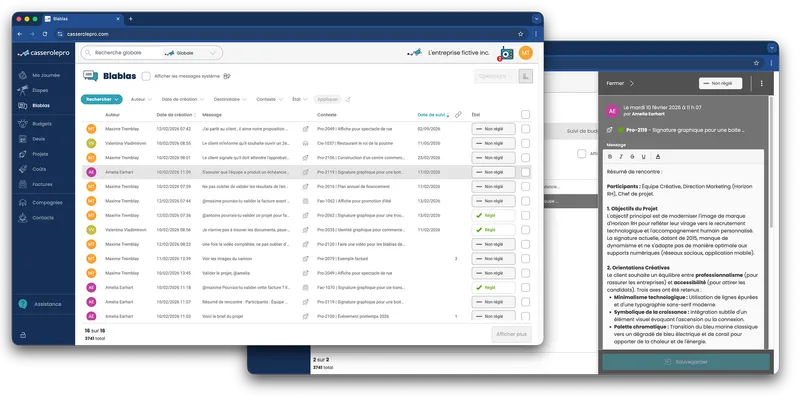Toggle Afficher les messages système checkbox
The image size is (800, 401).
[x=146, y=76]
